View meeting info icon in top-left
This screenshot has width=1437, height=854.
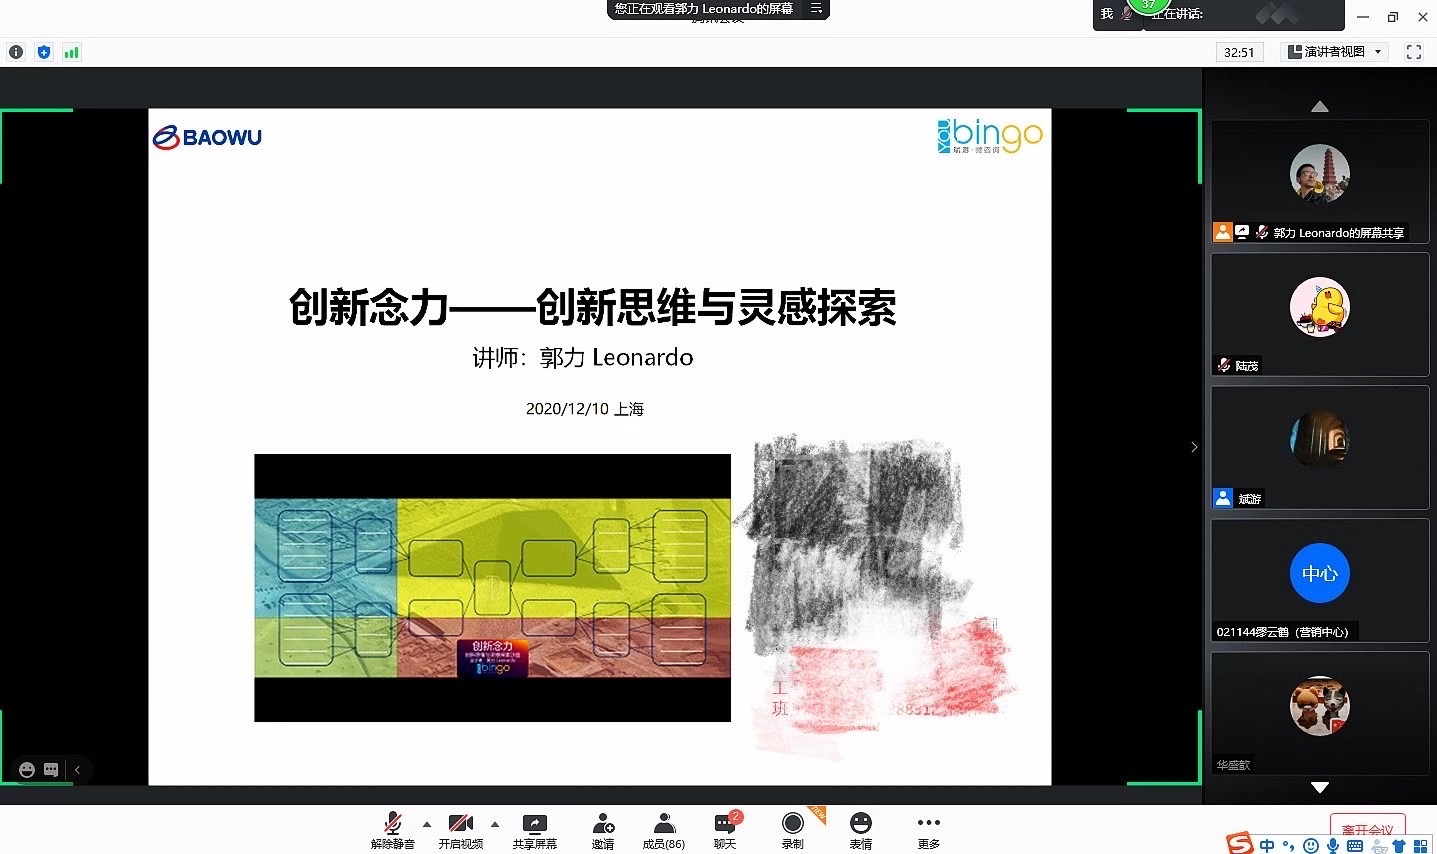[x=16, y=52]
